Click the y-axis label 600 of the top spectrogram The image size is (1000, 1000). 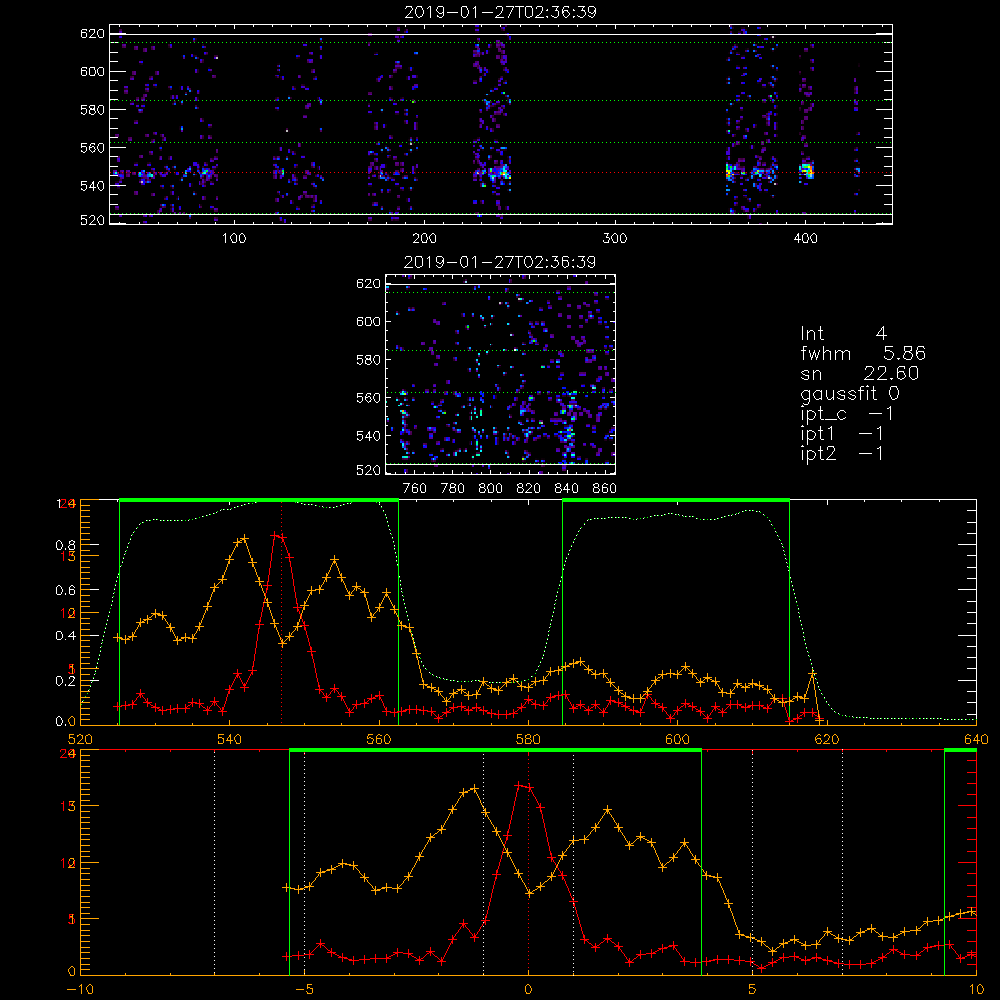pyautogui.click(x=92, y=71)
